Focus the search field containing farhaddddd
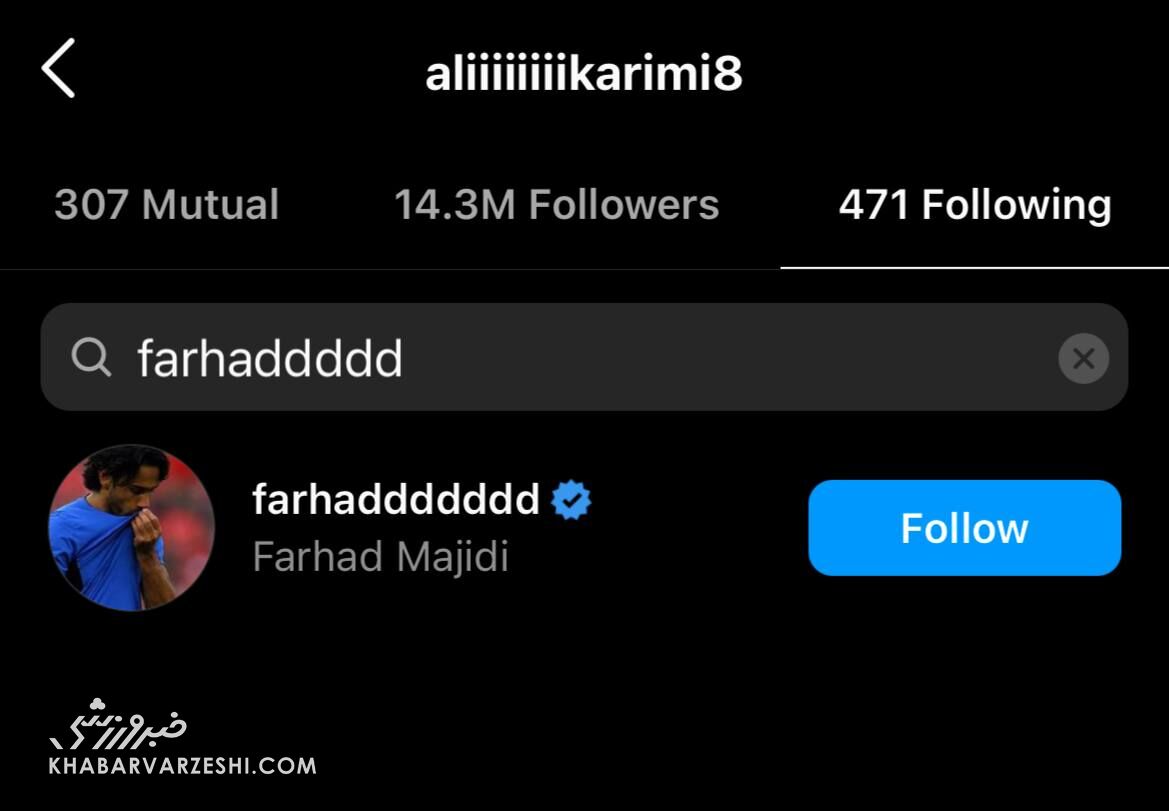The image size is (1169, 811). (584, 357)
